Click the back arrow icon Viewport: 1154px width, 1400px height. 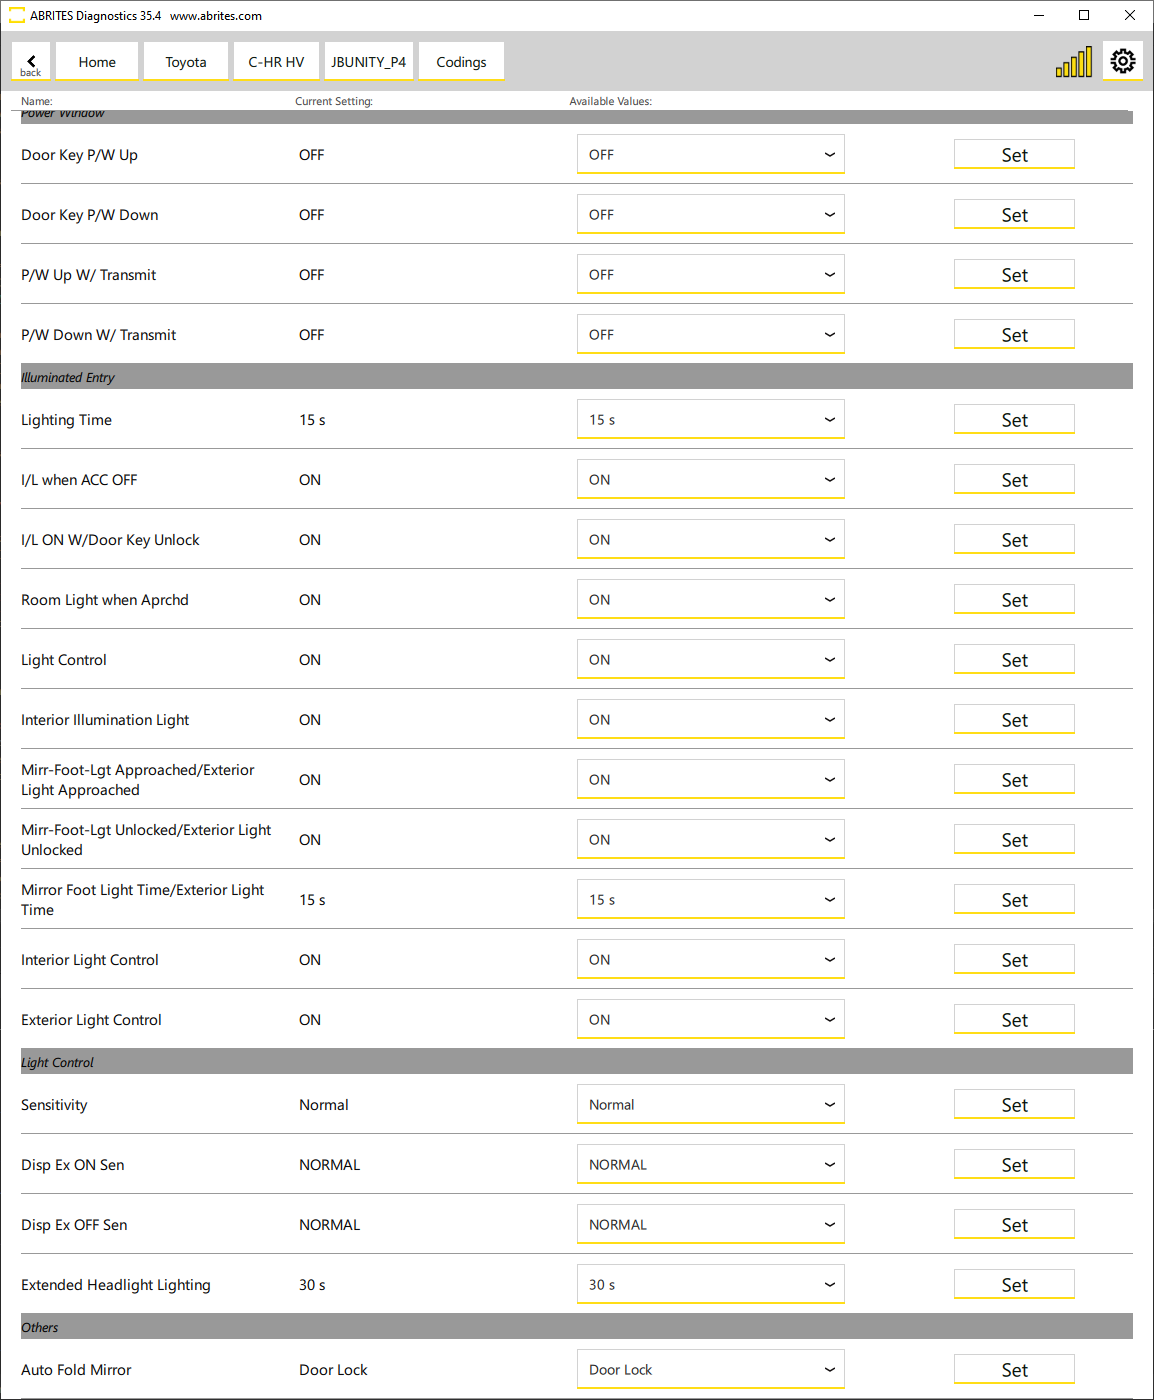31,62
